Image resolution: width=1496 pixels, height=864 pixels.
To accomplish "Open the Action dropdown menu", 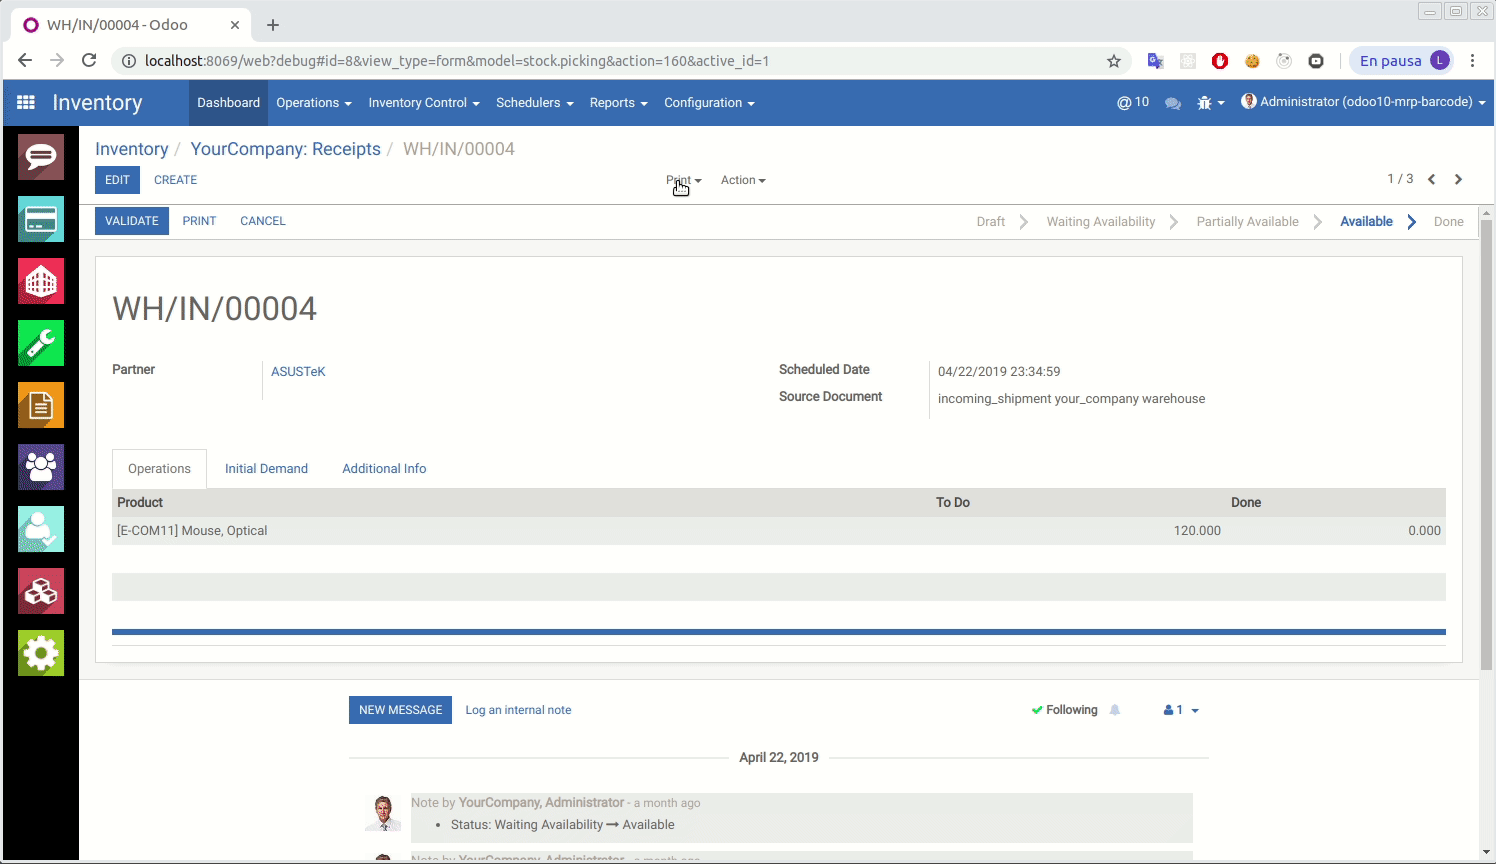I will pyautogui.click(x=743, y=180).
